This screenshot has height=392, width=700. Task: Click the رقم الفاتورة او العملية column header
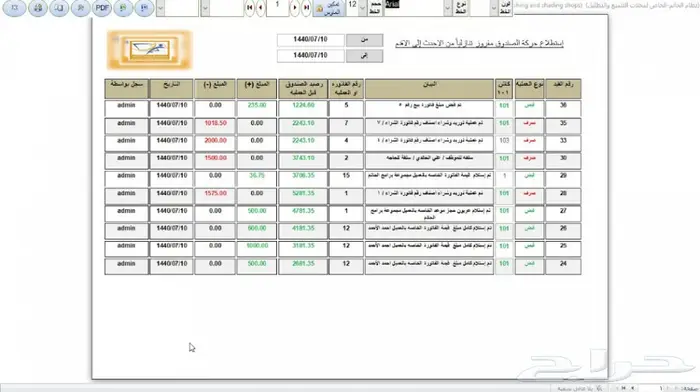(346, 89)
